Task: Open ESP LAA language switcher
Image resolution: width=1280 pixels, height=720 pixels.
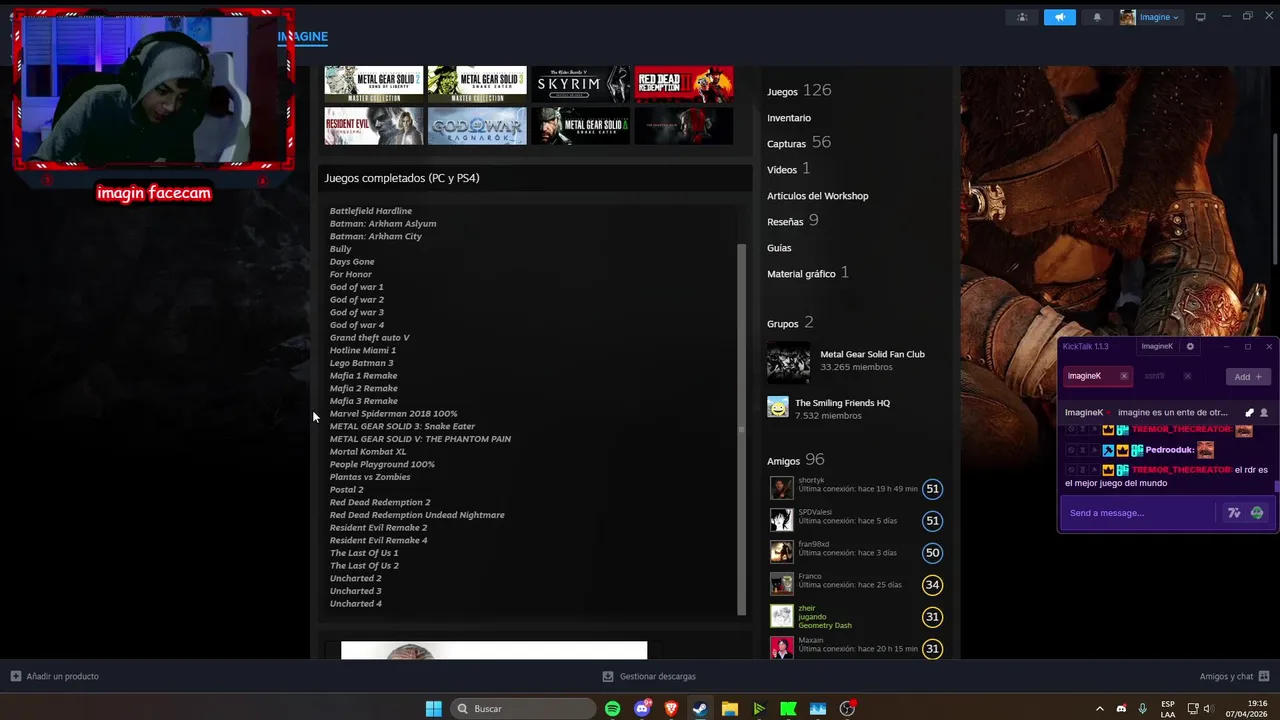Action: [1168, 709]
